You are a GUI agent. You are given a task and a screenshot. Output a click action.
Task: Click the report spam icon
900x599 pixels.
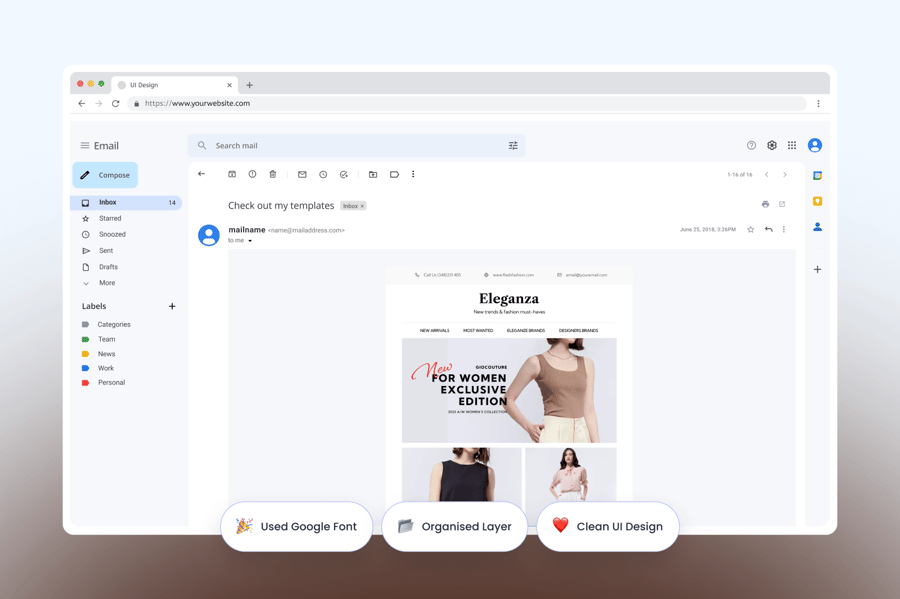[x=252, y=174]
